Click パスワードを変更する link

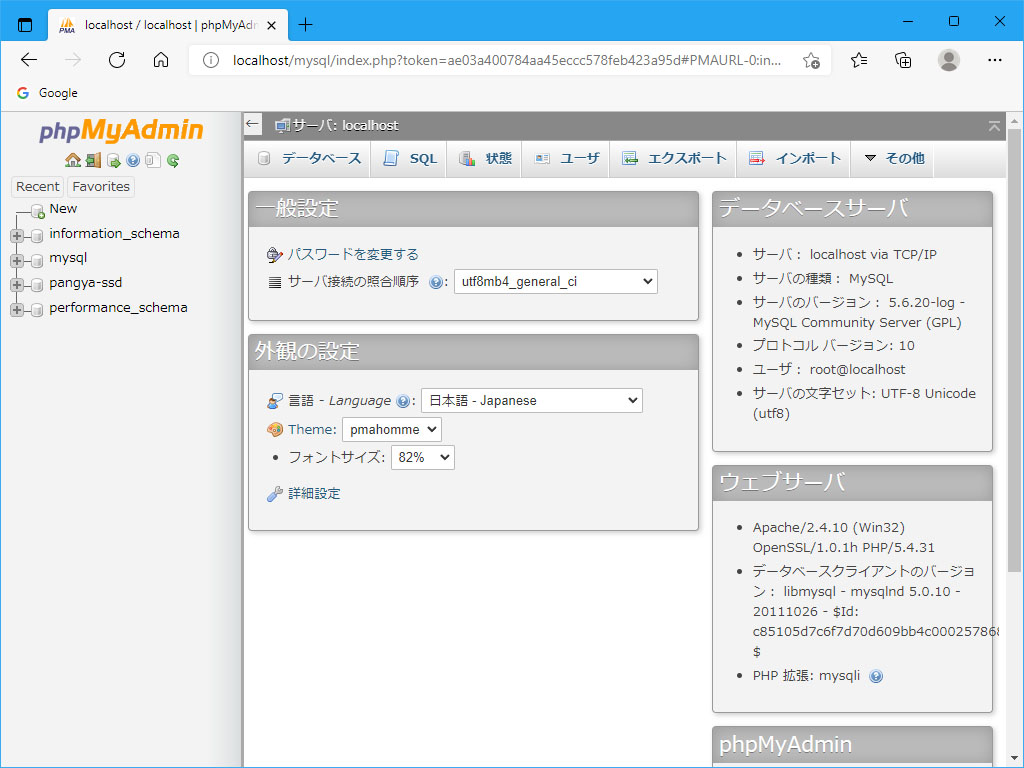click(353, 254)
